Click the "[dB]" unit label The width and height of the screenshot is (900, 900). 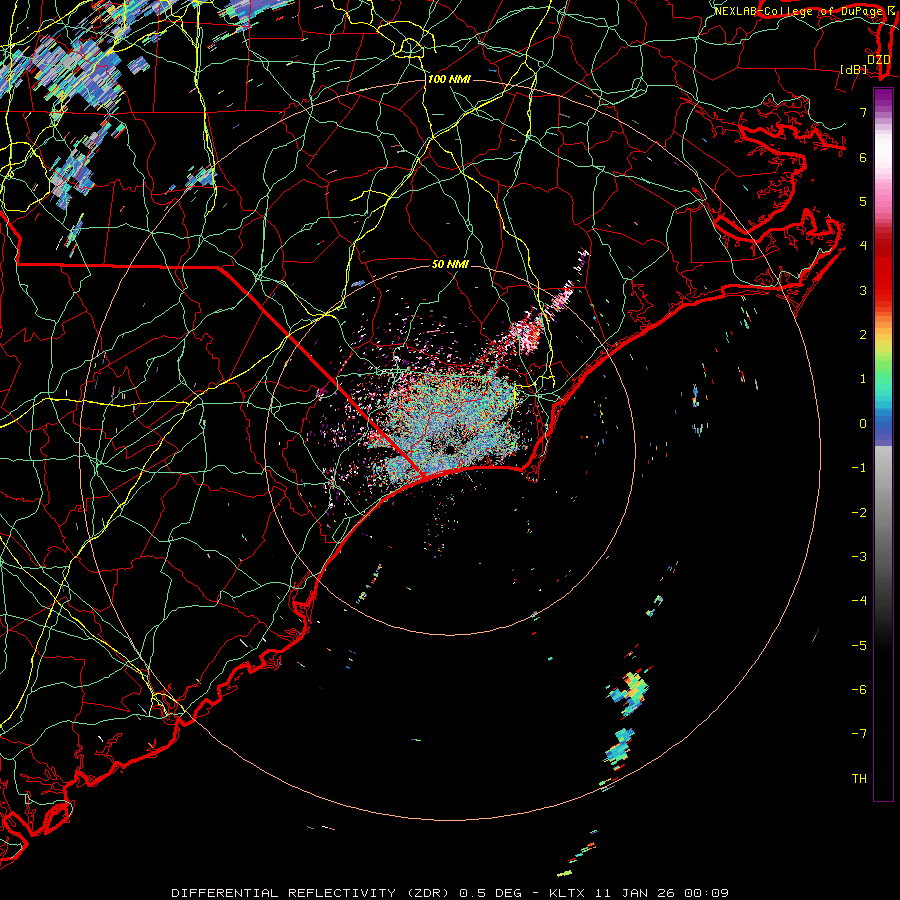(x=854, y=70)
